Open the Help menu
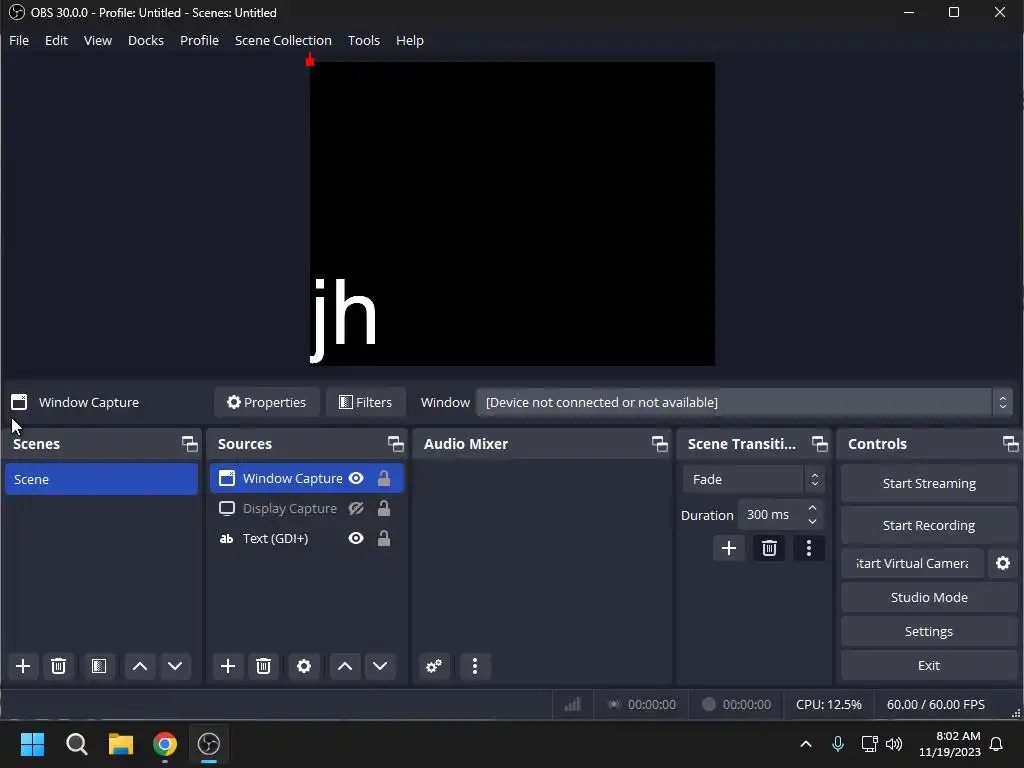 [409, 40]
